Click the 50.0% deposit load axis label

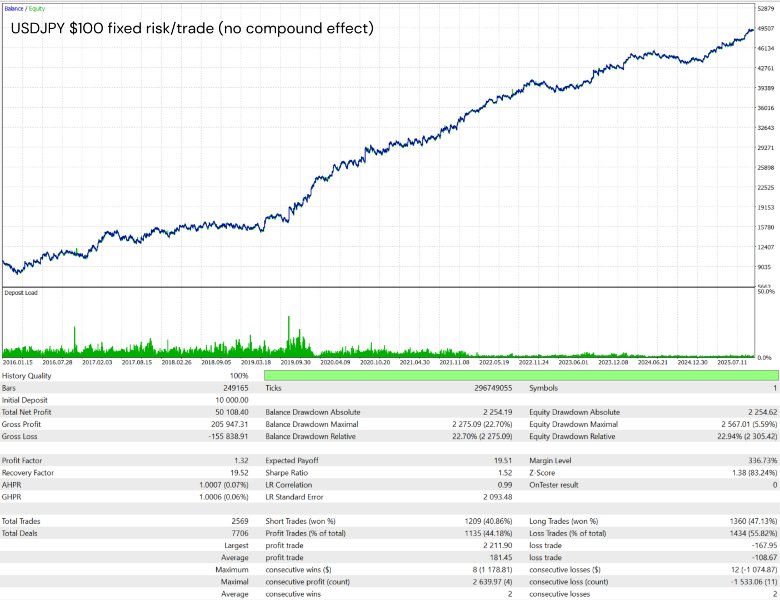765,292
